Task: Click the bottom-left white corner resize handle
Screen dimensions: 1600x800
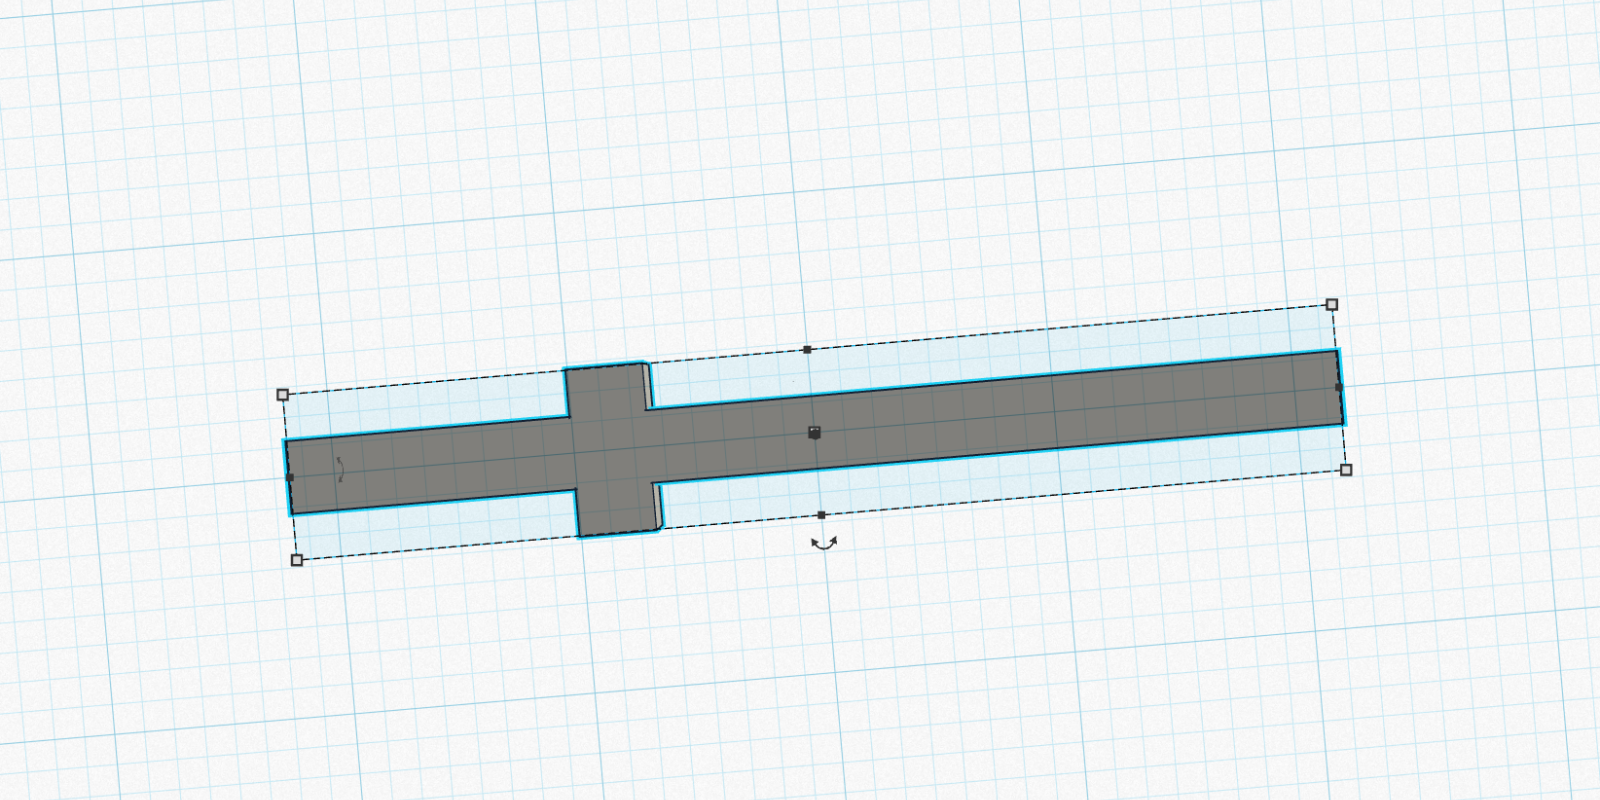Action: pos(296,560)
